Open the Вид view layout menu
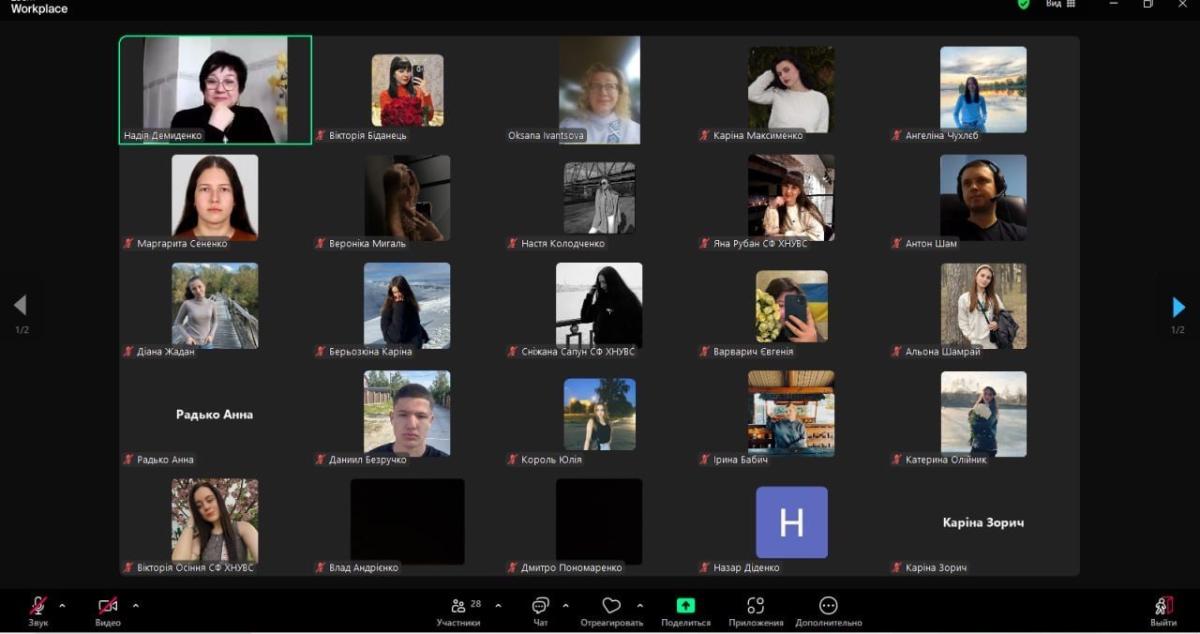1200x634 pixels. point(1060,4)
